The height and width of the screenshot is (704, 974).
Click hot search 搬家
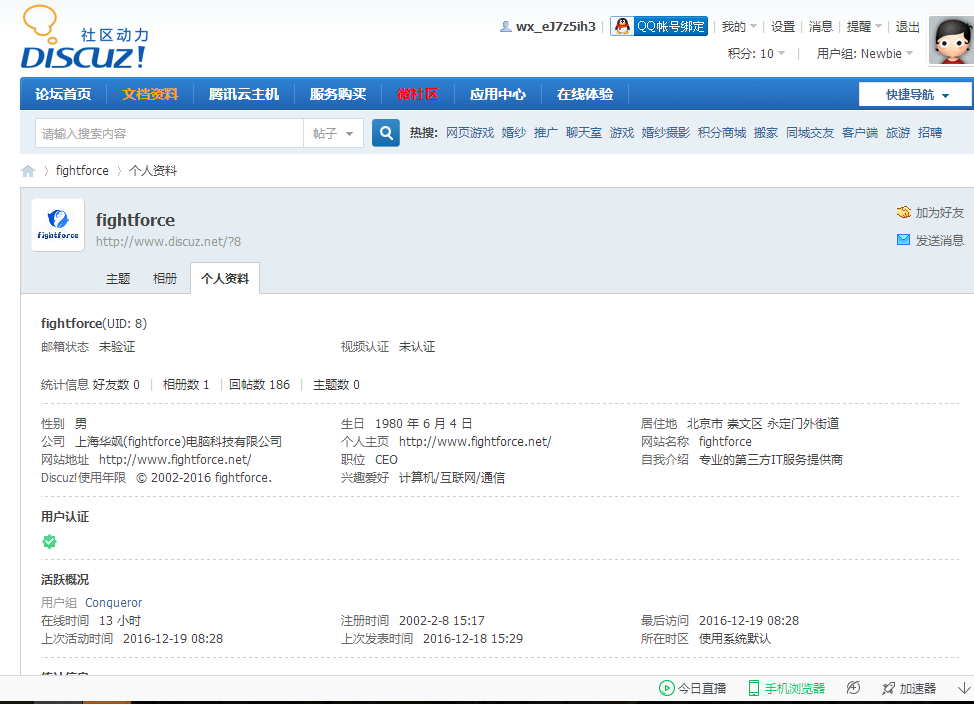766,132
